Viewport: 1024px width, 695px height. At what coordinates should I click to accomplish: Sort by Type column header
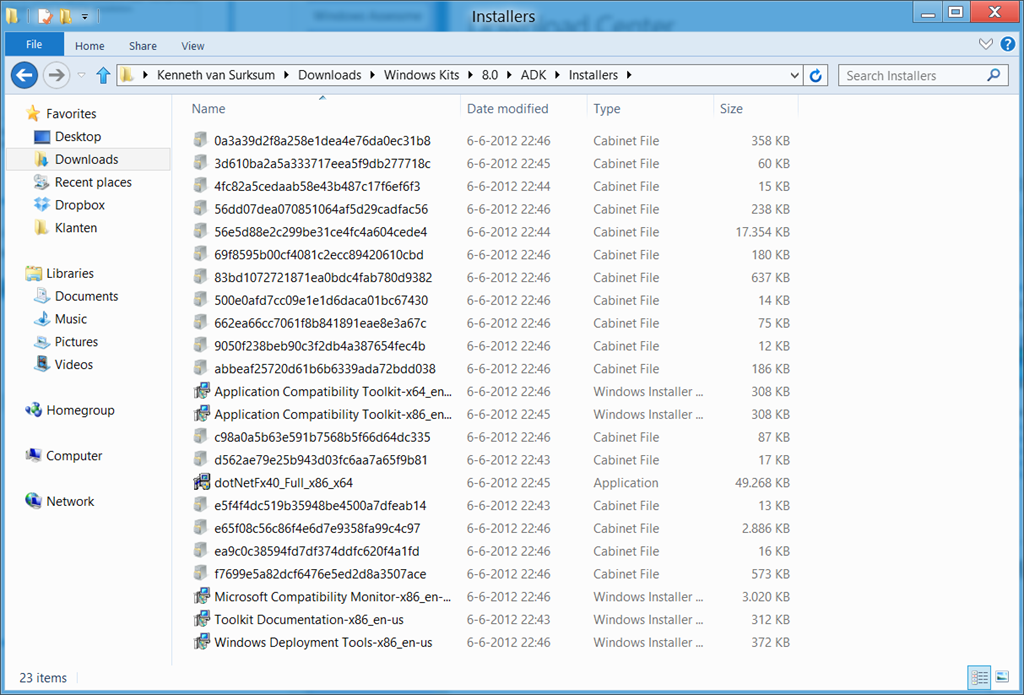click(x=607, y=108)
